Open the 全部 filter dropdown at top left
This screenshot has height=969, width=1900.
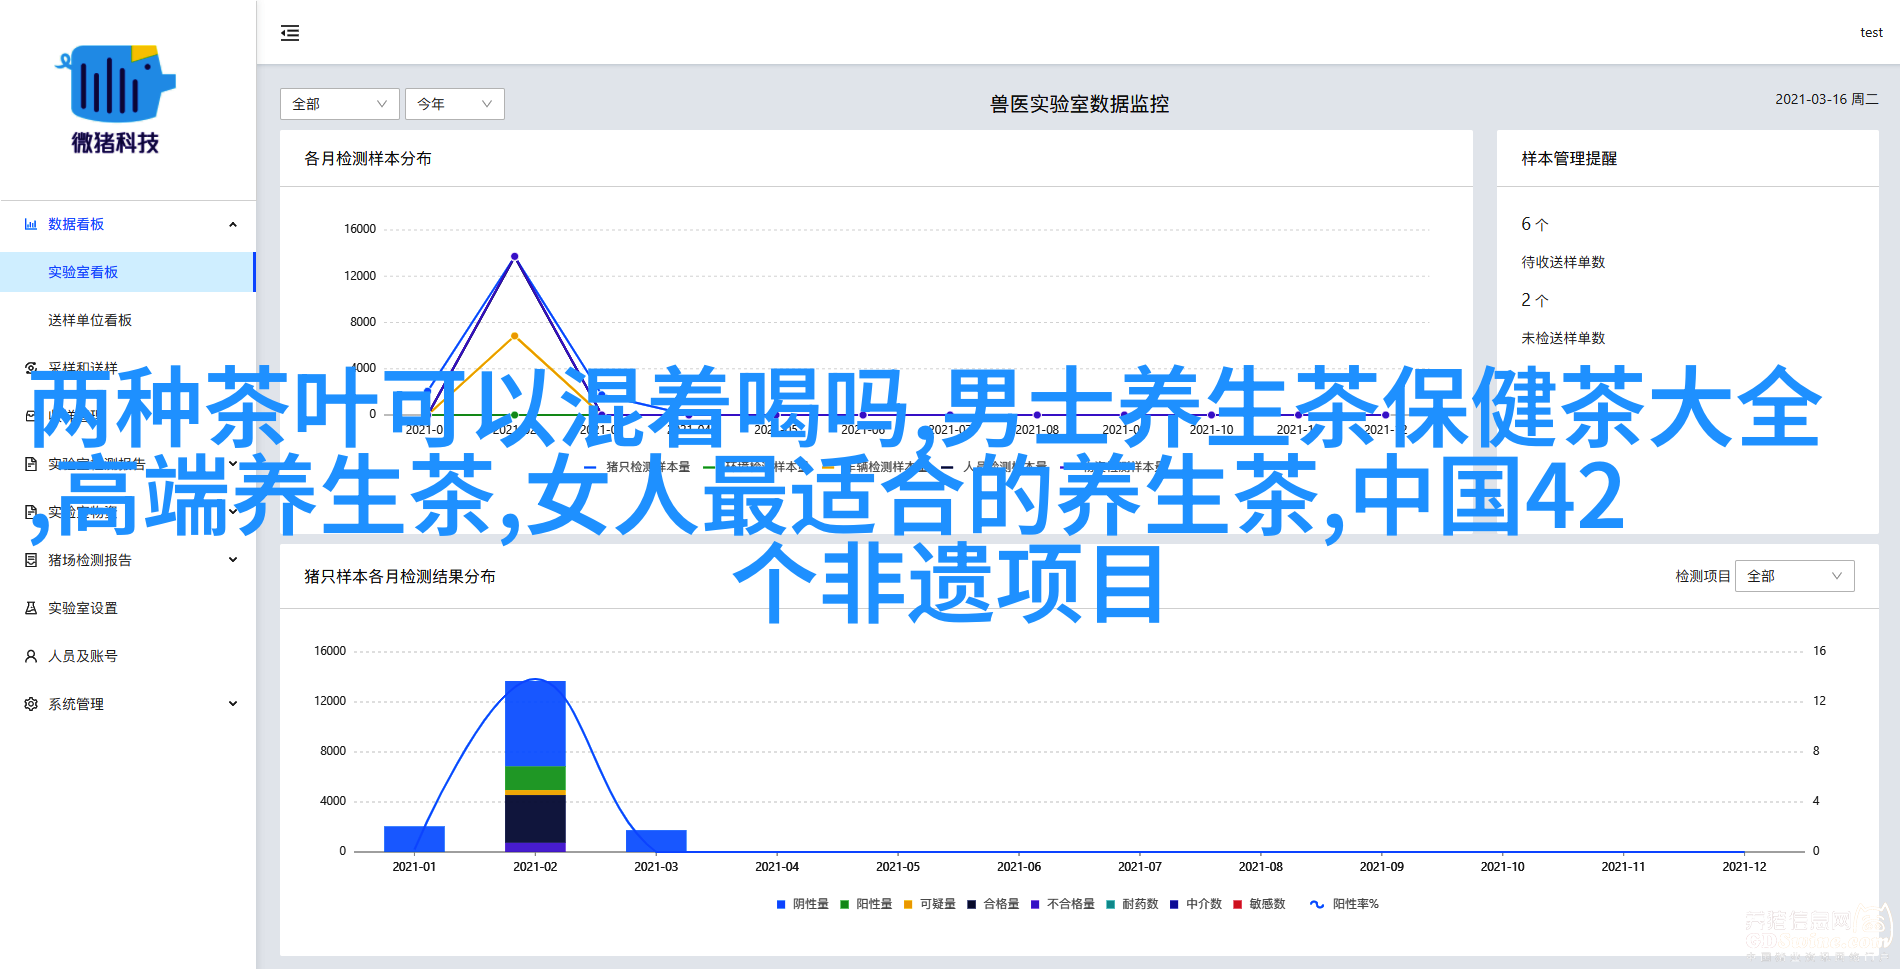click(x=339, y=104)
